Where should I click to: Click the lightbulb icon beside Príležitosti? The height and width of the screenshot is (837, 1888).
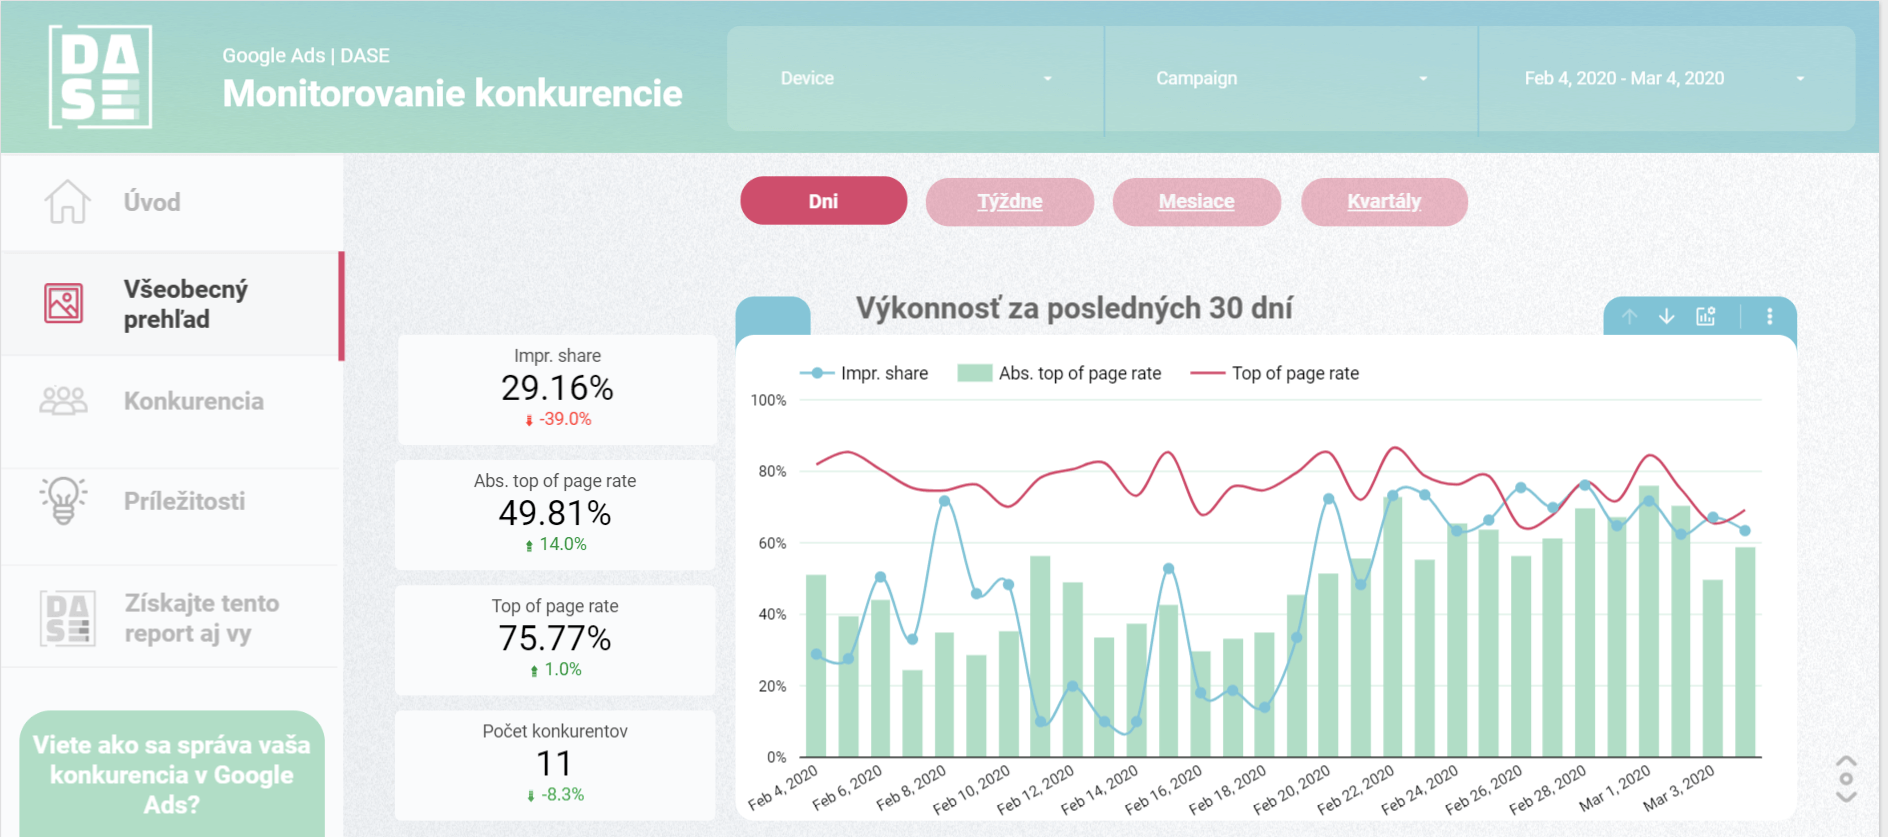63,500
